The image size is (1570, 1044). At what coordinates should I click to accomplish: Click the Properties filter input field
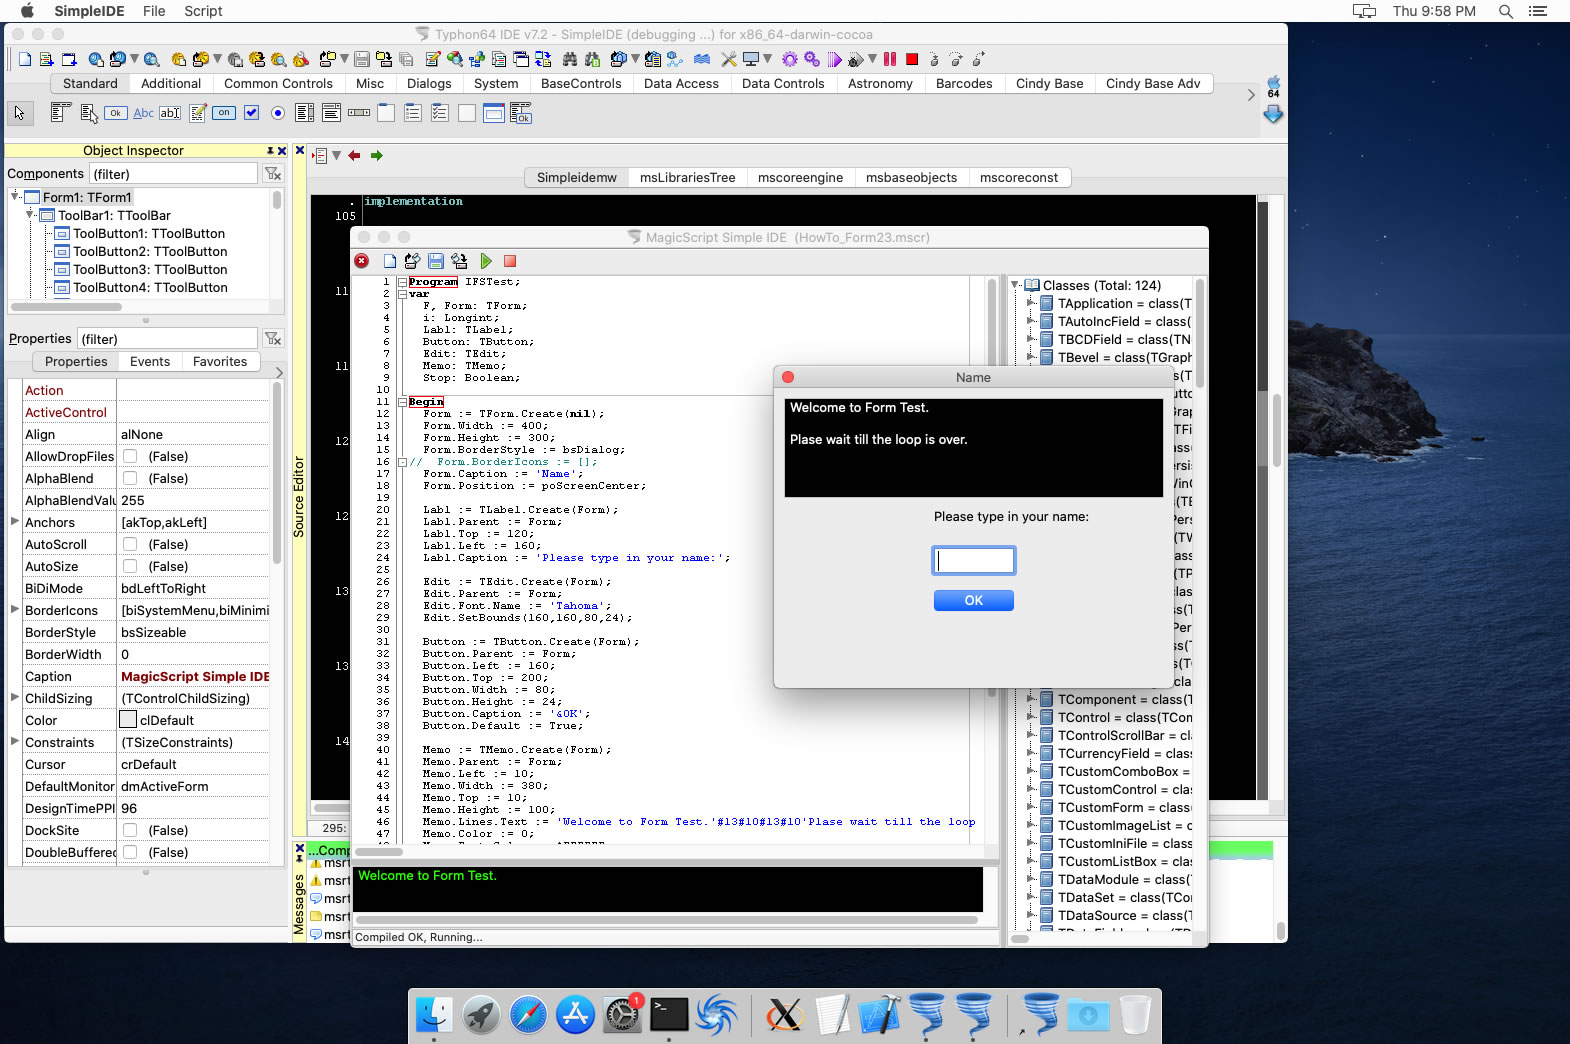coord(167,339)
